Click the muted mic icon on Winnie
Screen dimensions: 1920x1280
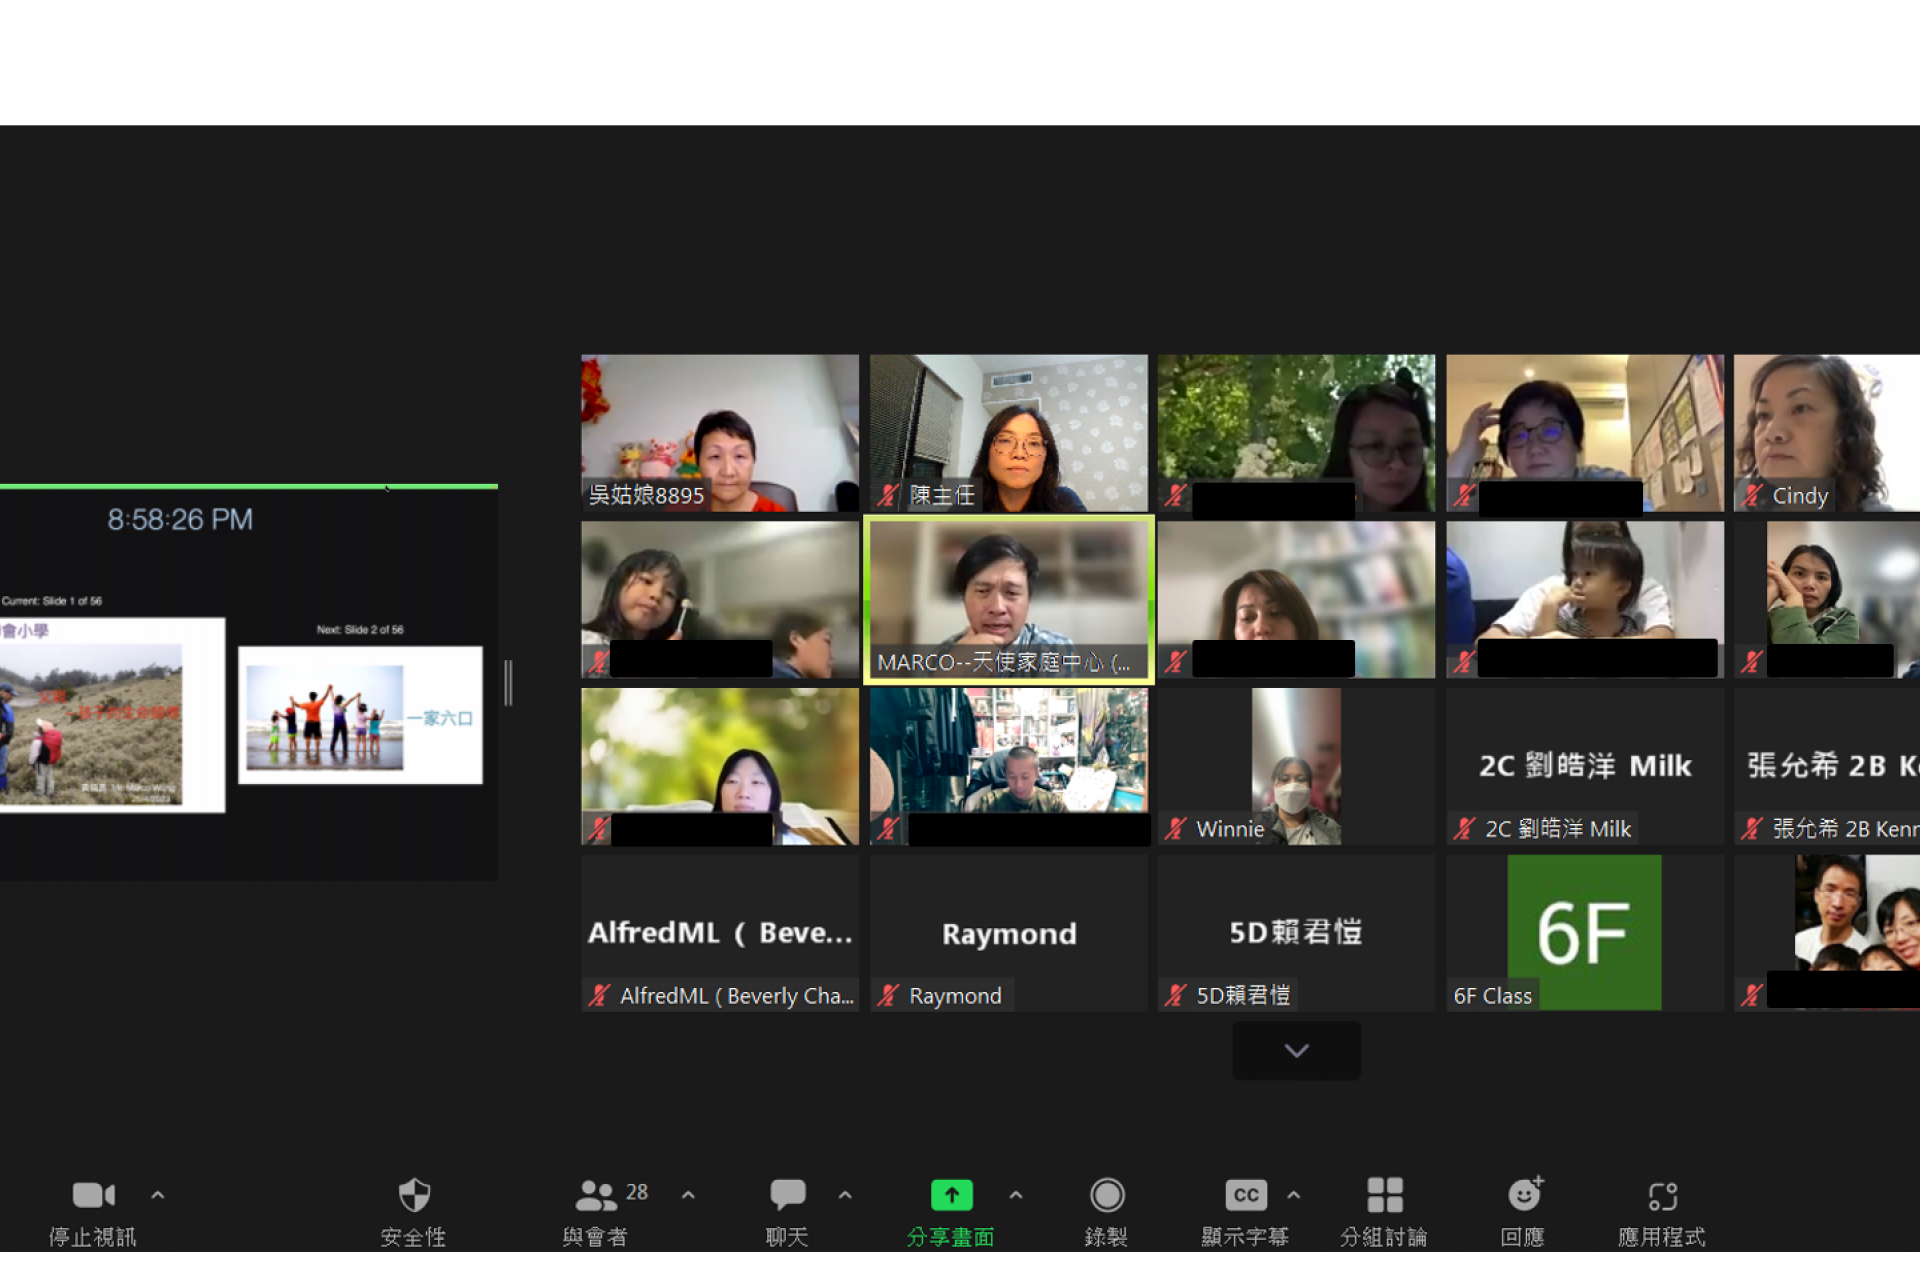coord(1176,829)
